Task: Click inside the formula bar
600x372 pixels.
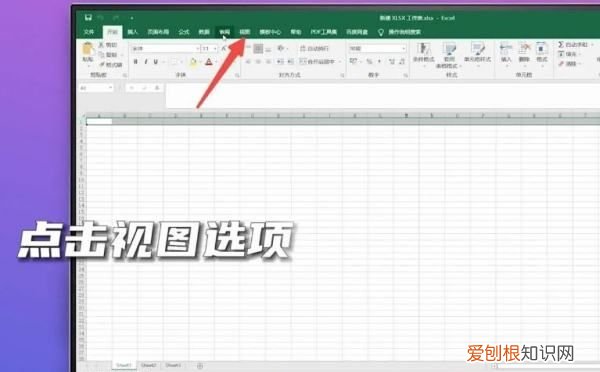Action: coord(383,95)
